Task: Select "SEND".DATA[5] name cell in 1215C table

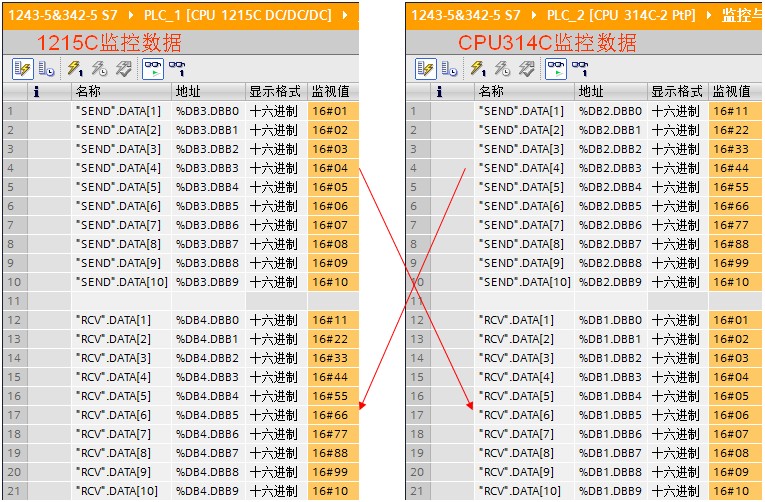Action: tap(121, 187)
